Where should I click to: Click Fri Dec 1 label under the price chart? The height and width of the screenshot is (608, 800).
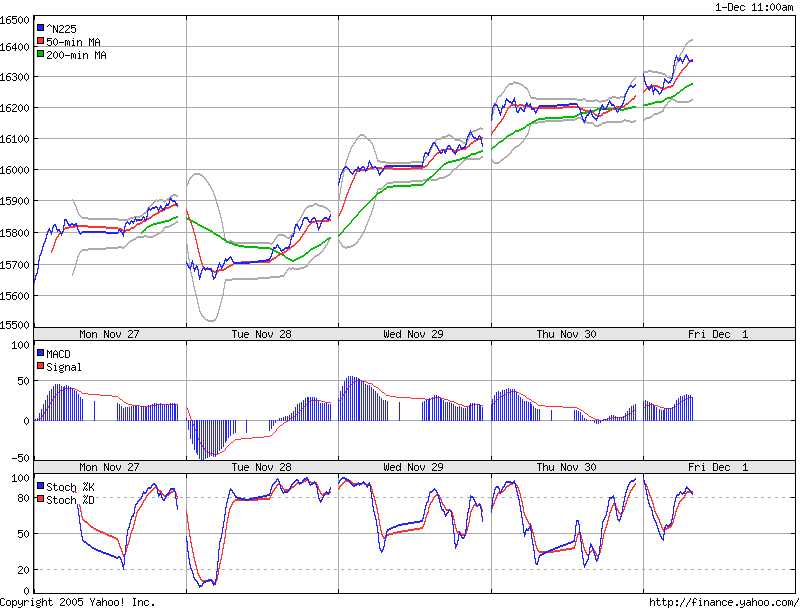(x=718, y=334)
